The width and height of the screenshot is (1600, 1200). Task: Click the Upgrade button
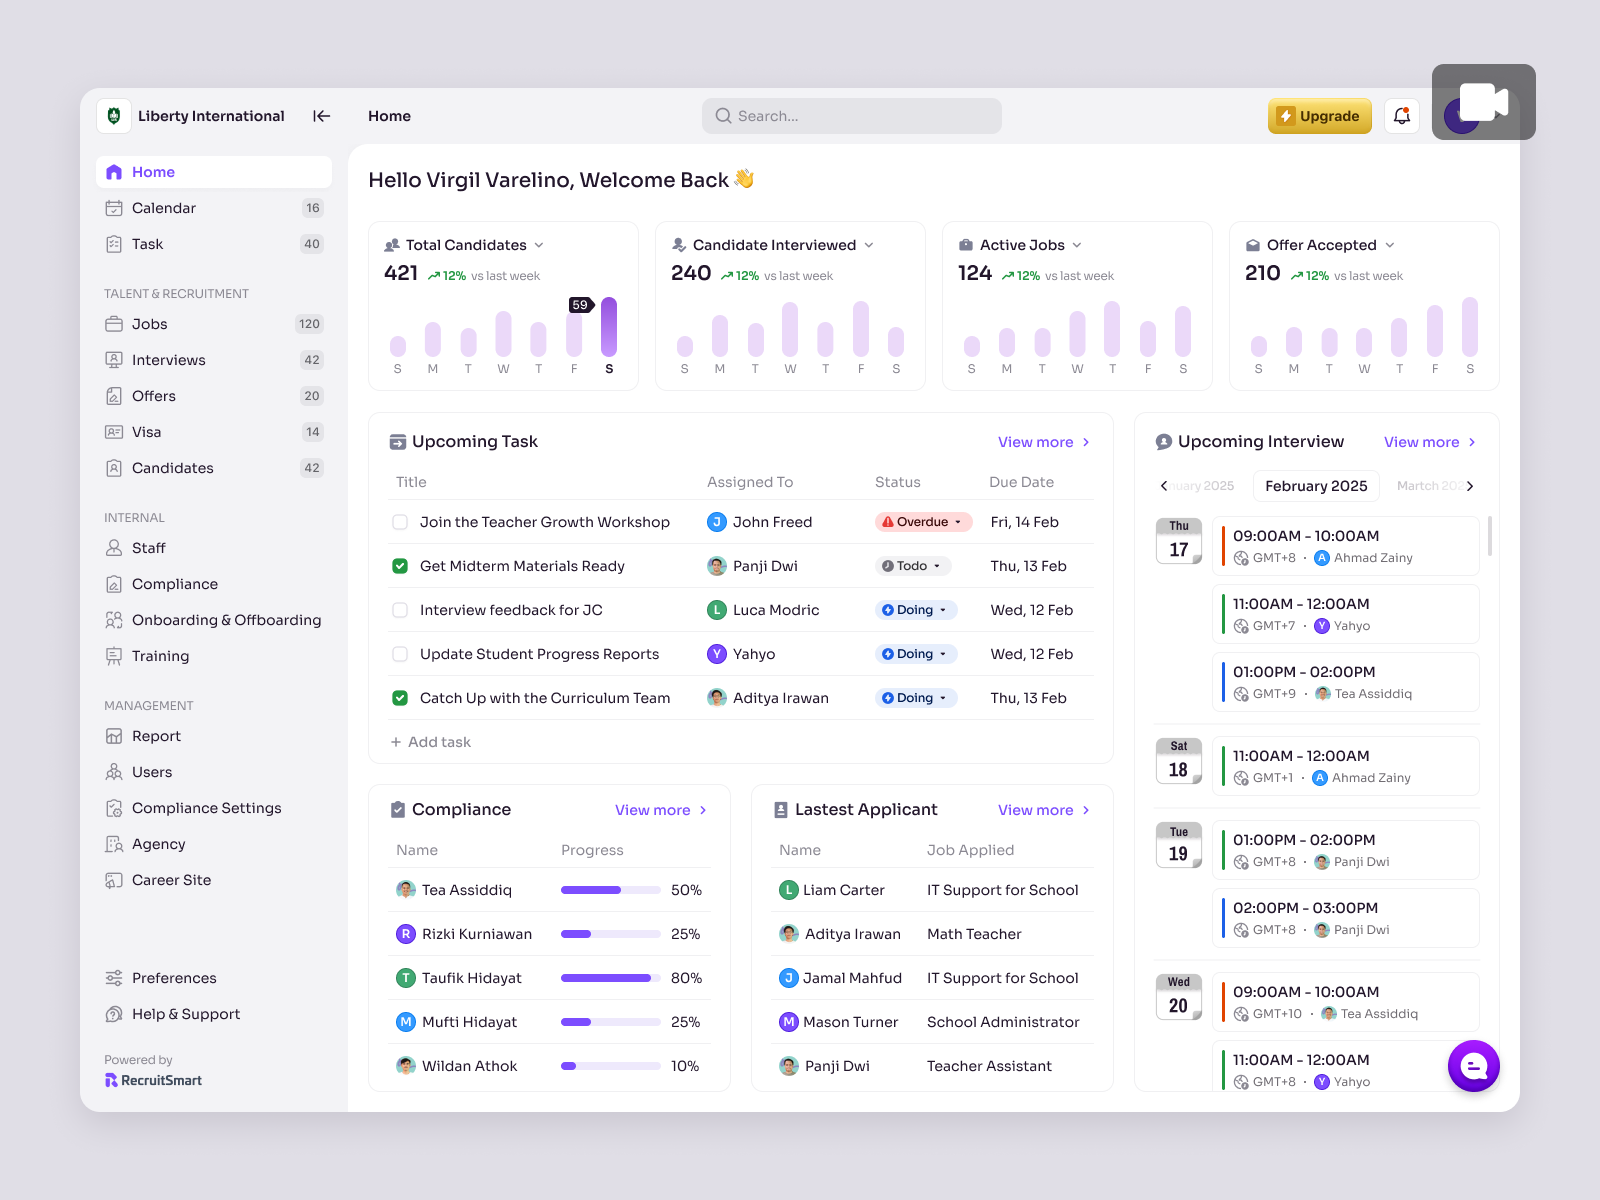(1319, 115)
